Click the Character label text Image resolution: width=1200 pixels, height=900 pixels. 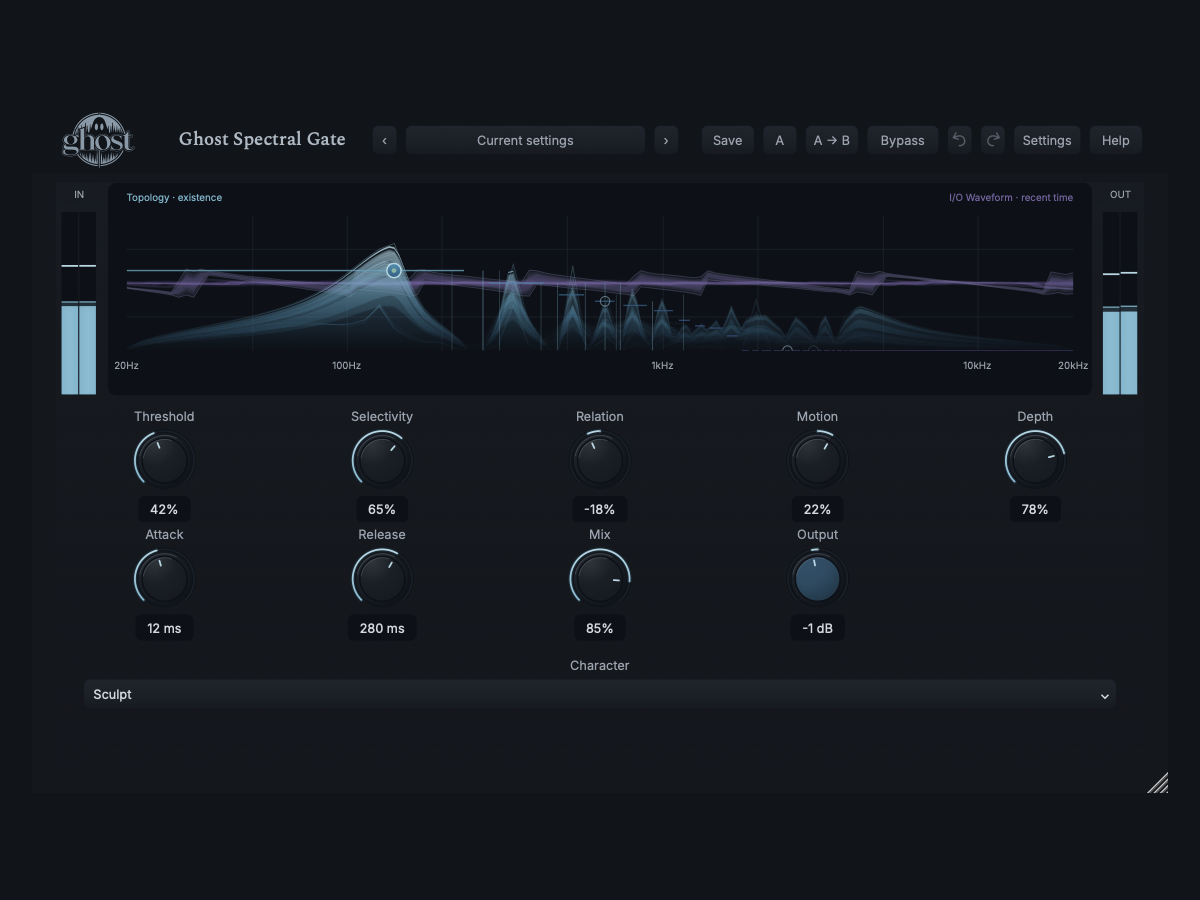(600, 665)
